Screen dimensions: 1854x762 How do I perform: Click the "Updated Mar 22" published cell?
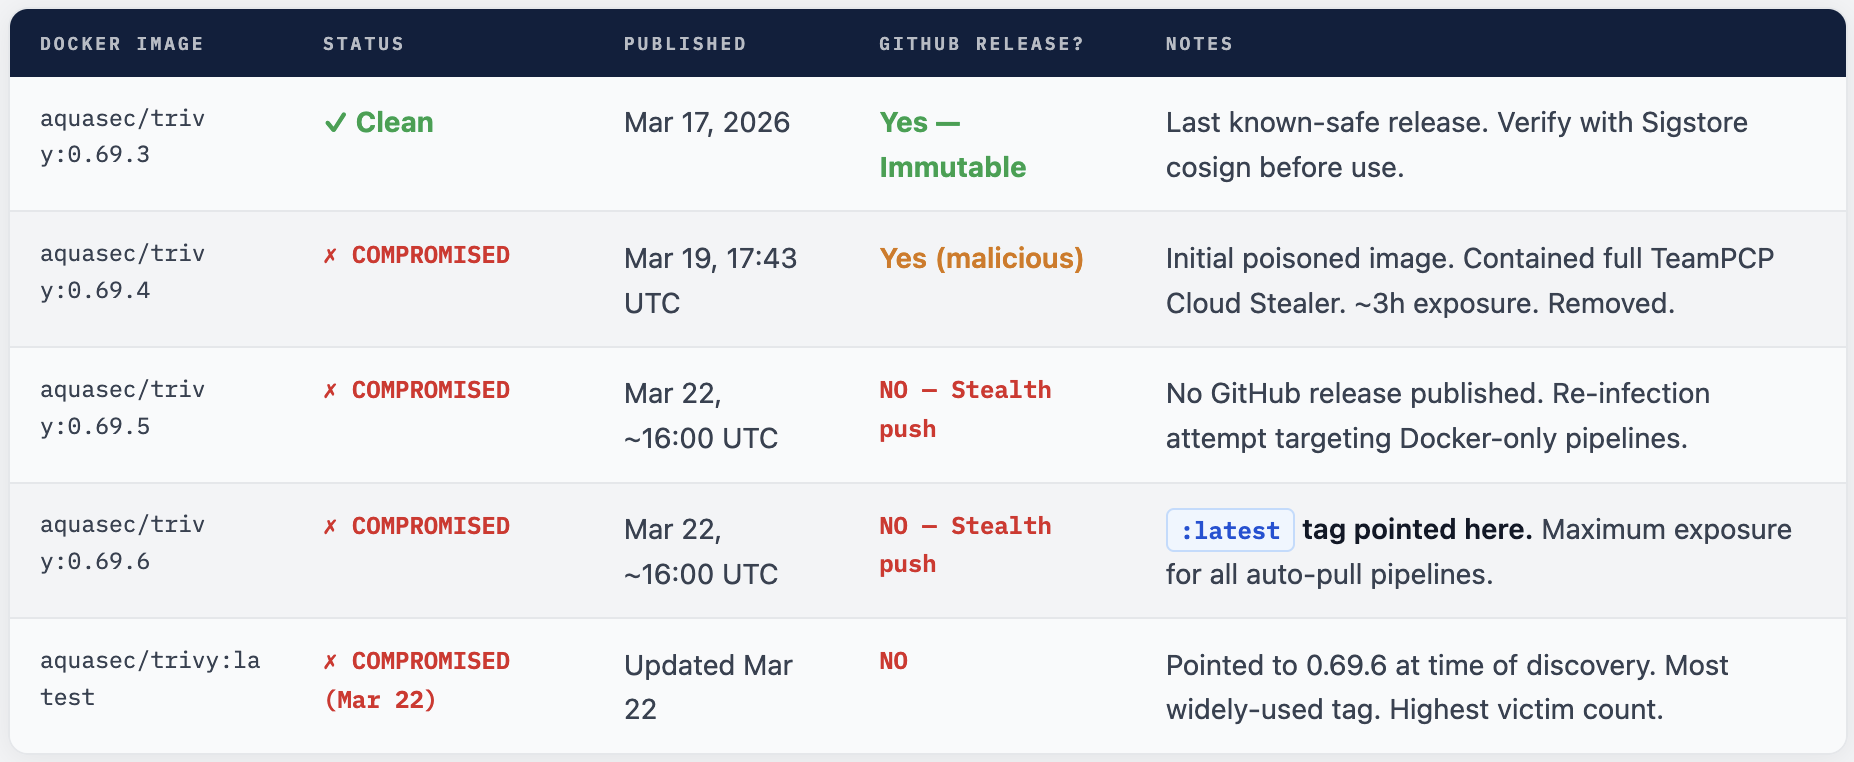708,687
